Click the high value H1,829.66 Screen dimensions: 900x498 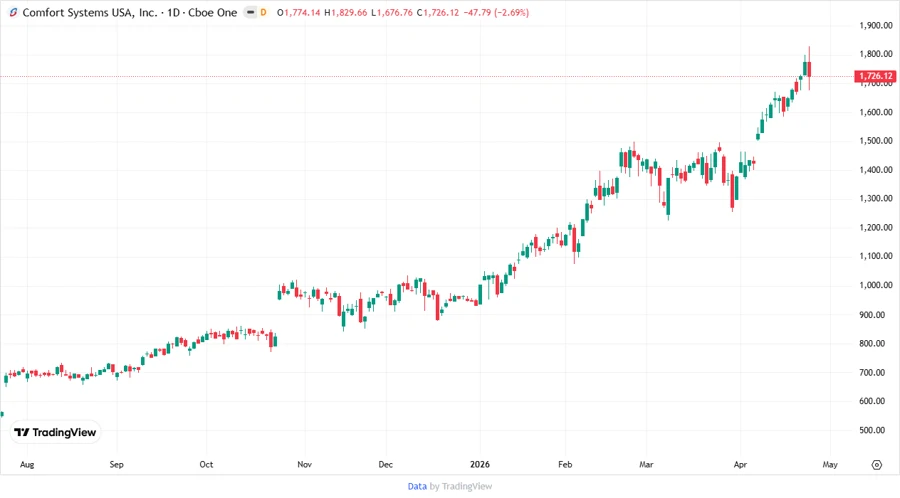tap(346, 12)
